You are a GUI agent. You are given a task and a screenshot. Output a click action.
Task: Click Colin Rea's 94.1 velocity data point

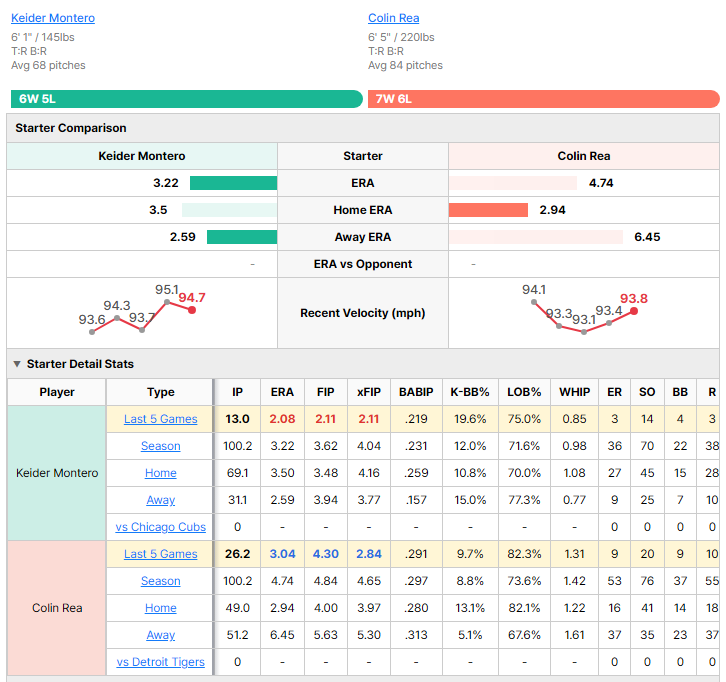coord(534,302)
